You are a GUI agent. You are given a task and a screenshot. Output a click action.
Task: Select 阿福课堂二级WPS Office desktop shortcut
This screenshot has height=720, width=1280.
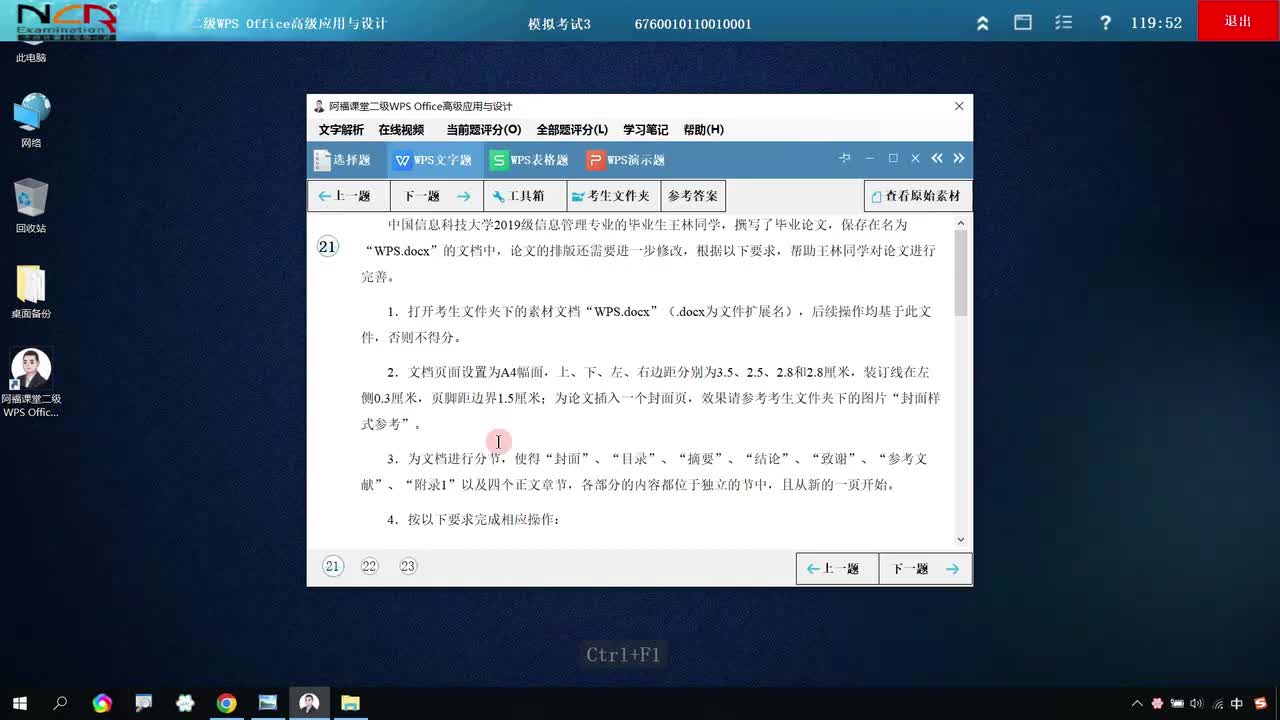(31, 383)
